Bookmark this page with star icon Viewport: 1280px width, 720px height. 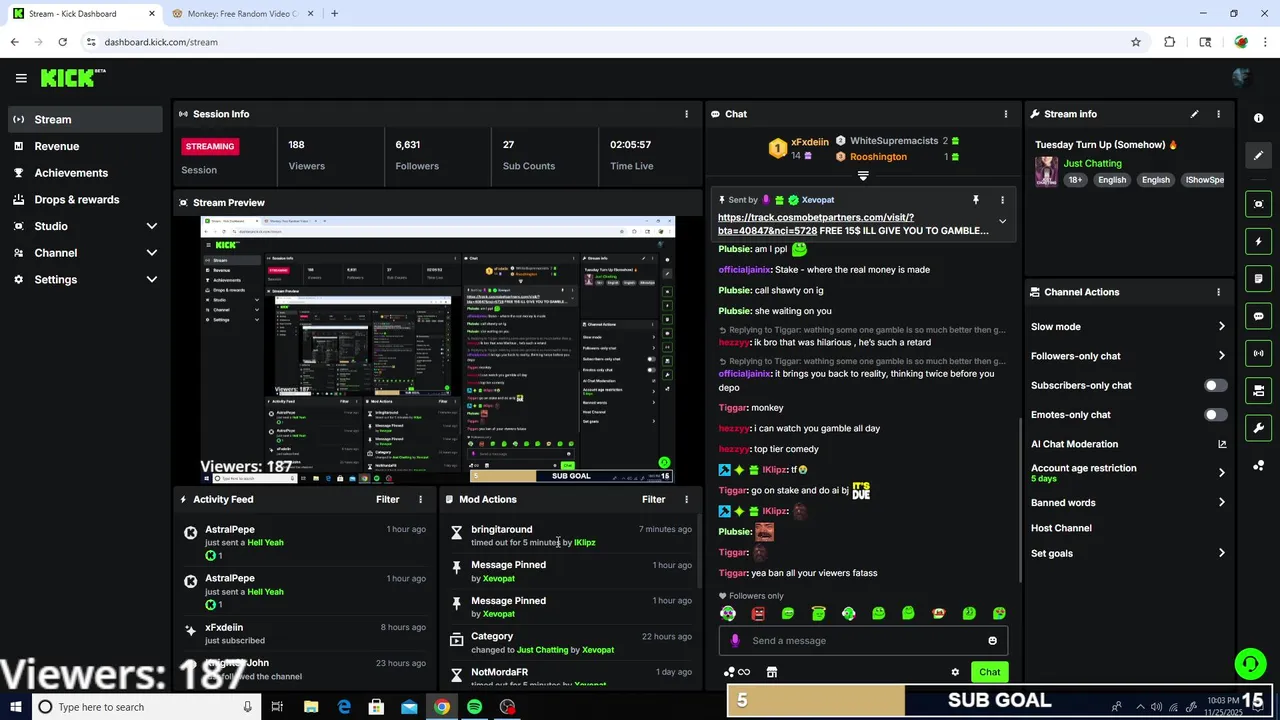point(1136,42)
